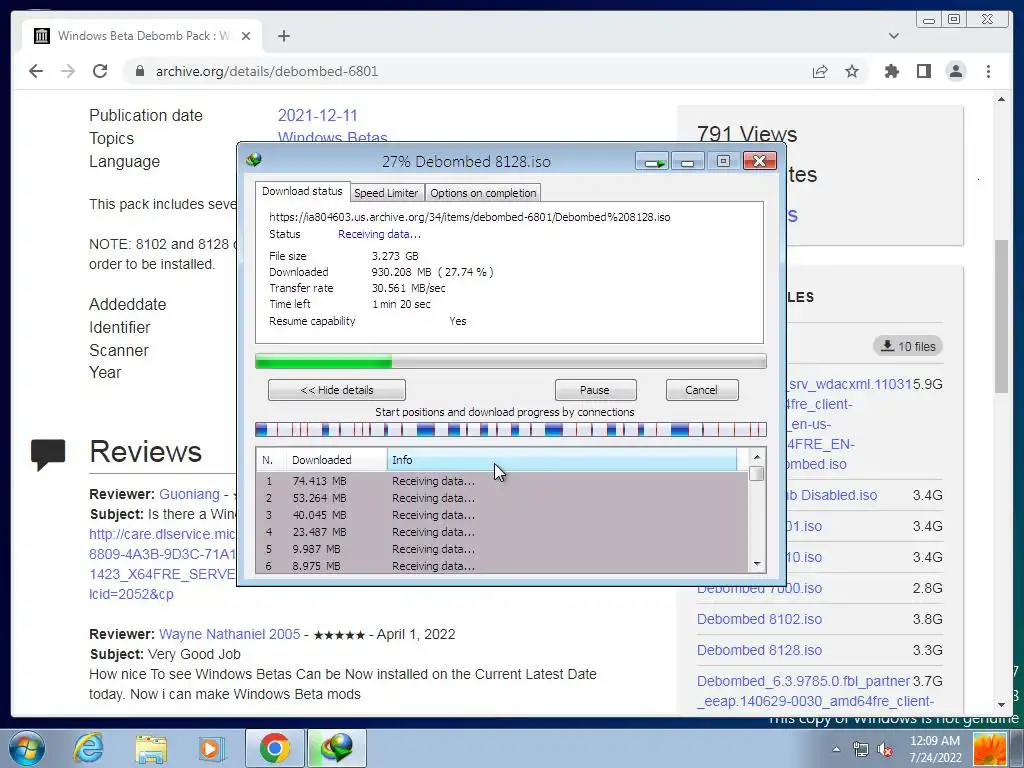The width and height of the screenshot is (1024, 768).
Task: Open the Chrome three-dot menu
Action: click(x=988, y=71)
